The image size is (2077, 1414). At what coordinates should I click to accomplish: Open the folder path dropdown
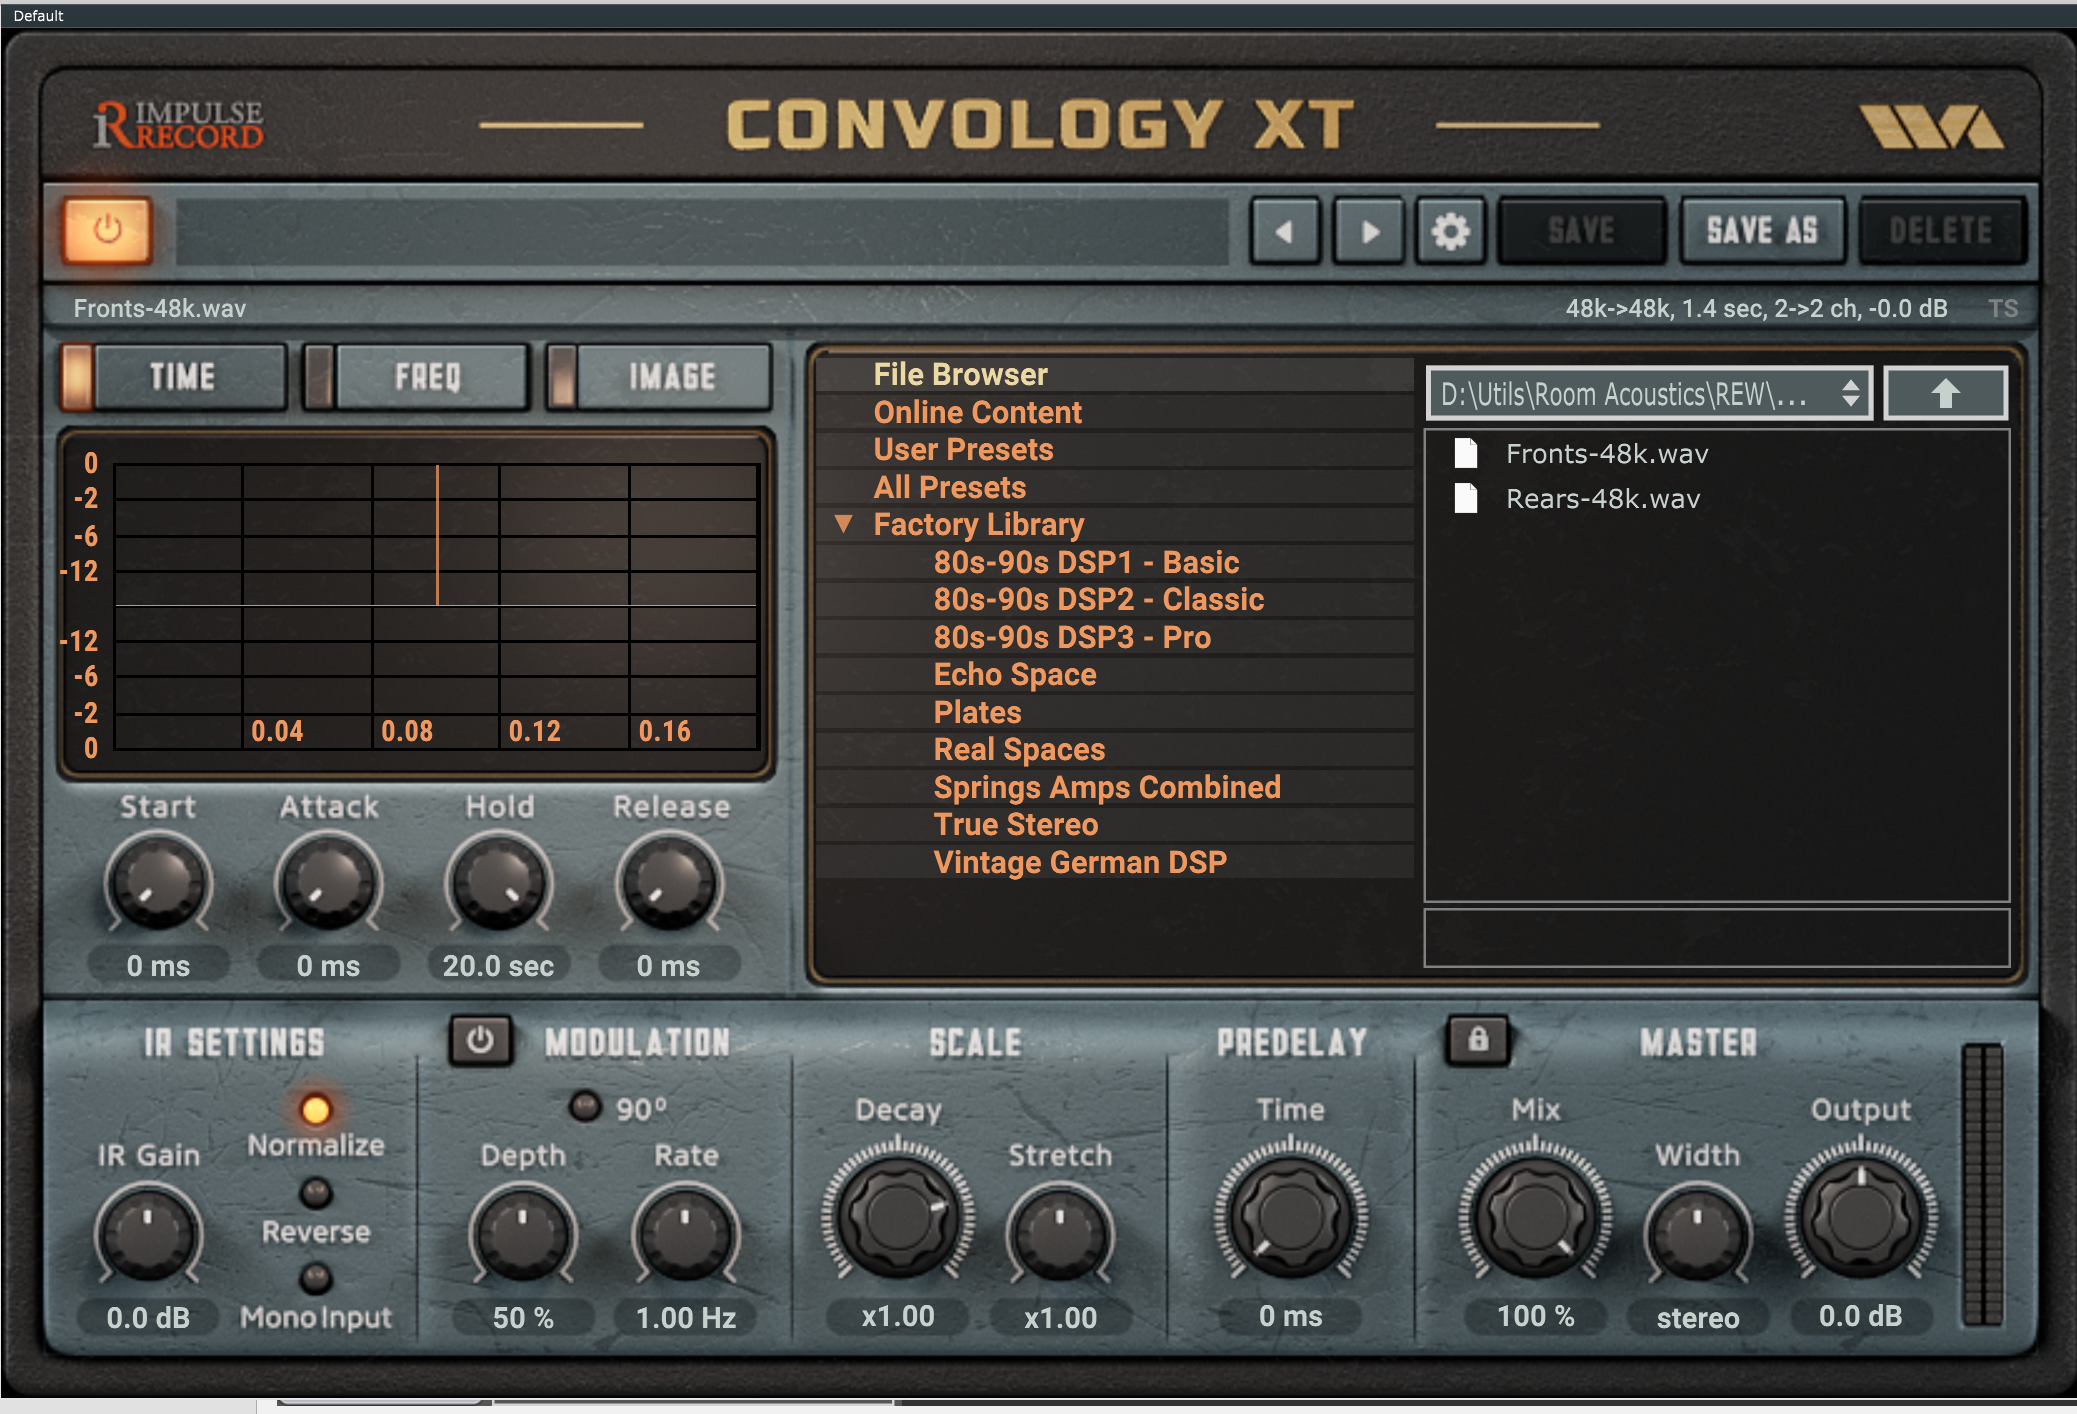click(1649, 393)
